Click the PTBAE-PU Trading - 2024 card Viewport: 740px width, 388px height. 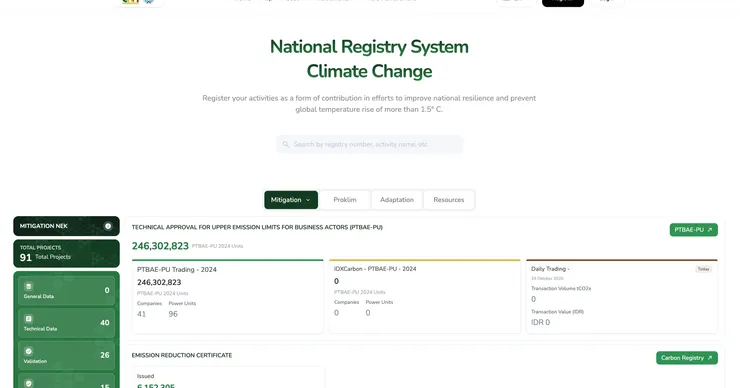227,296
